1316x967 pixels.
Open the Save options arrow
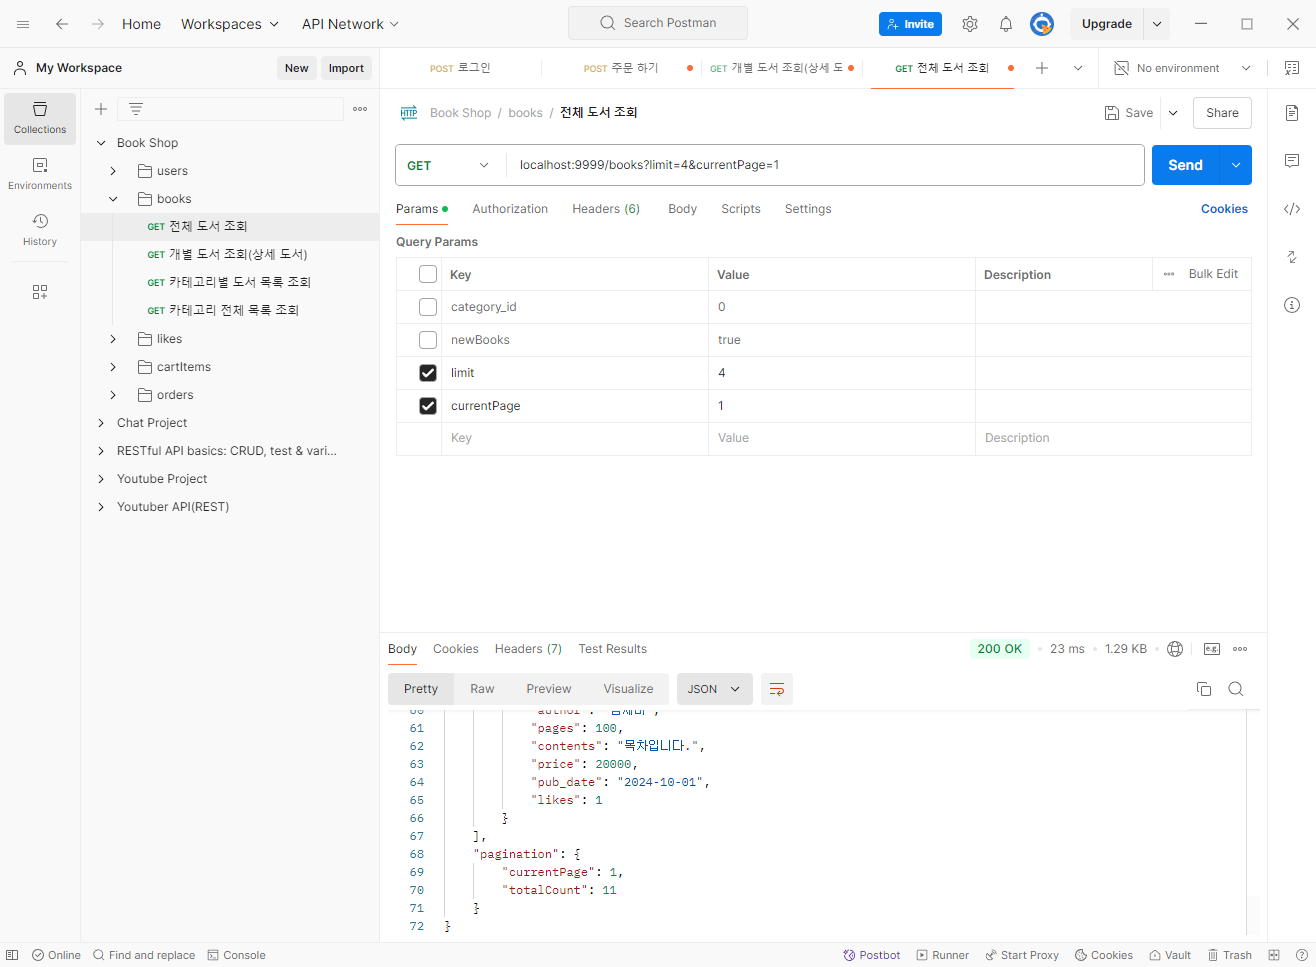coord(1173,113)
